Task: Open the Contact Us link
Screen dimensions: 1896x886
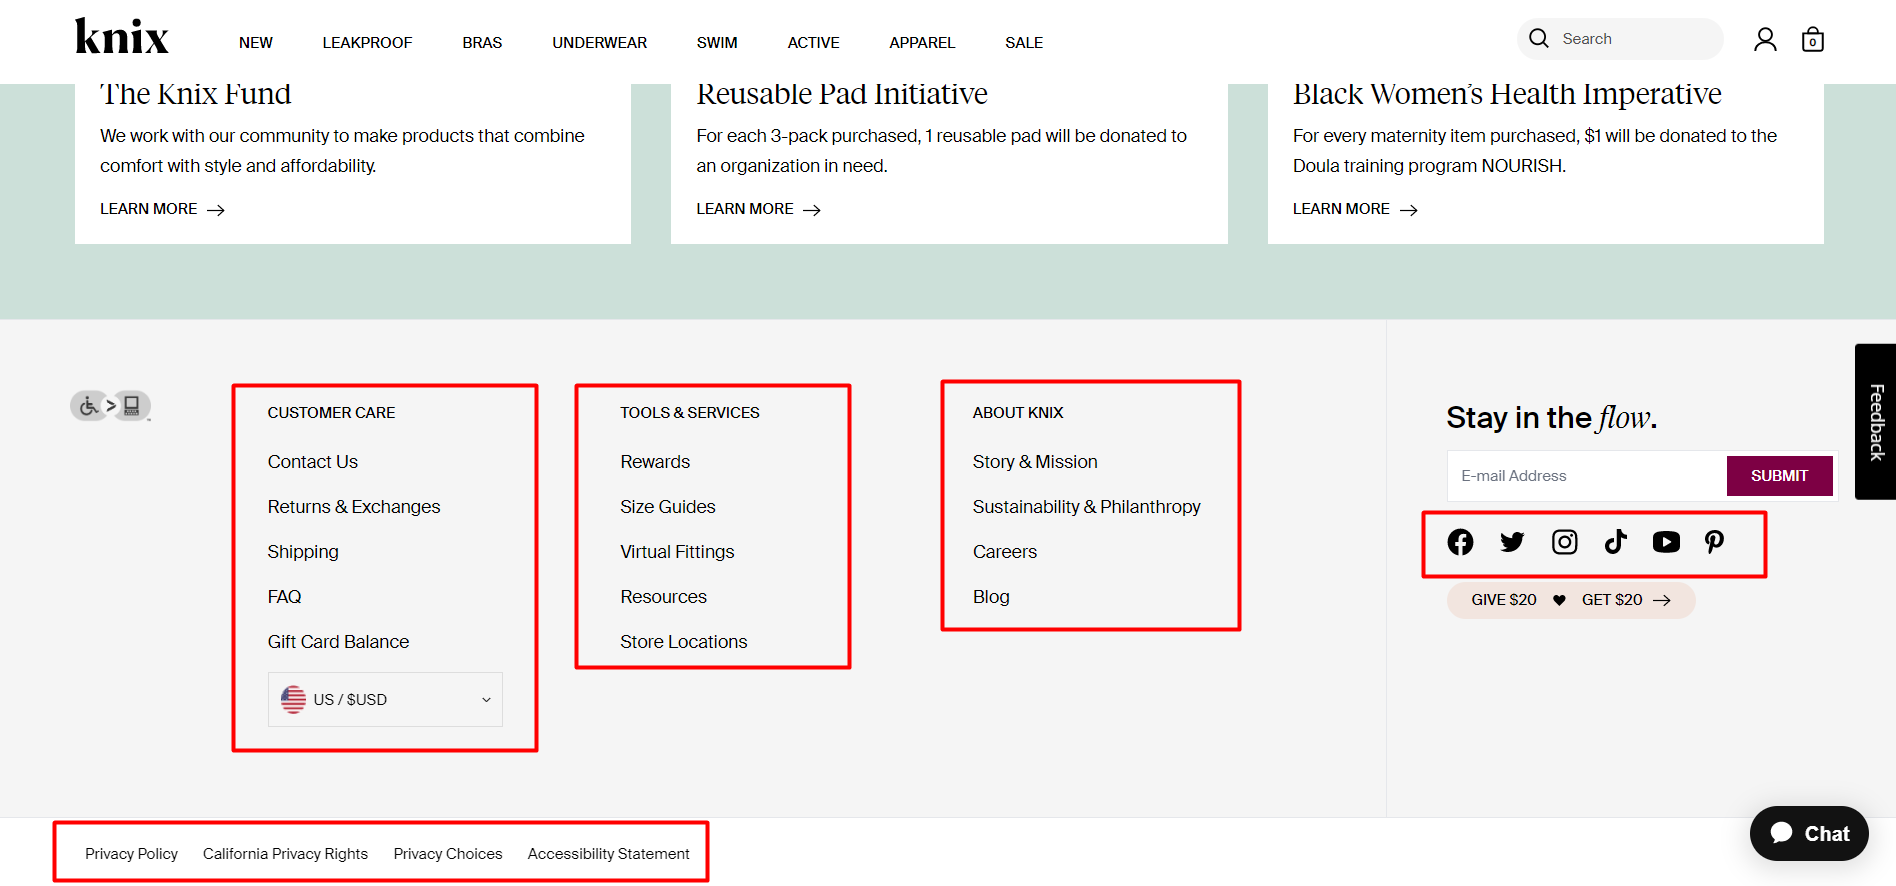Action: point(312,462)
